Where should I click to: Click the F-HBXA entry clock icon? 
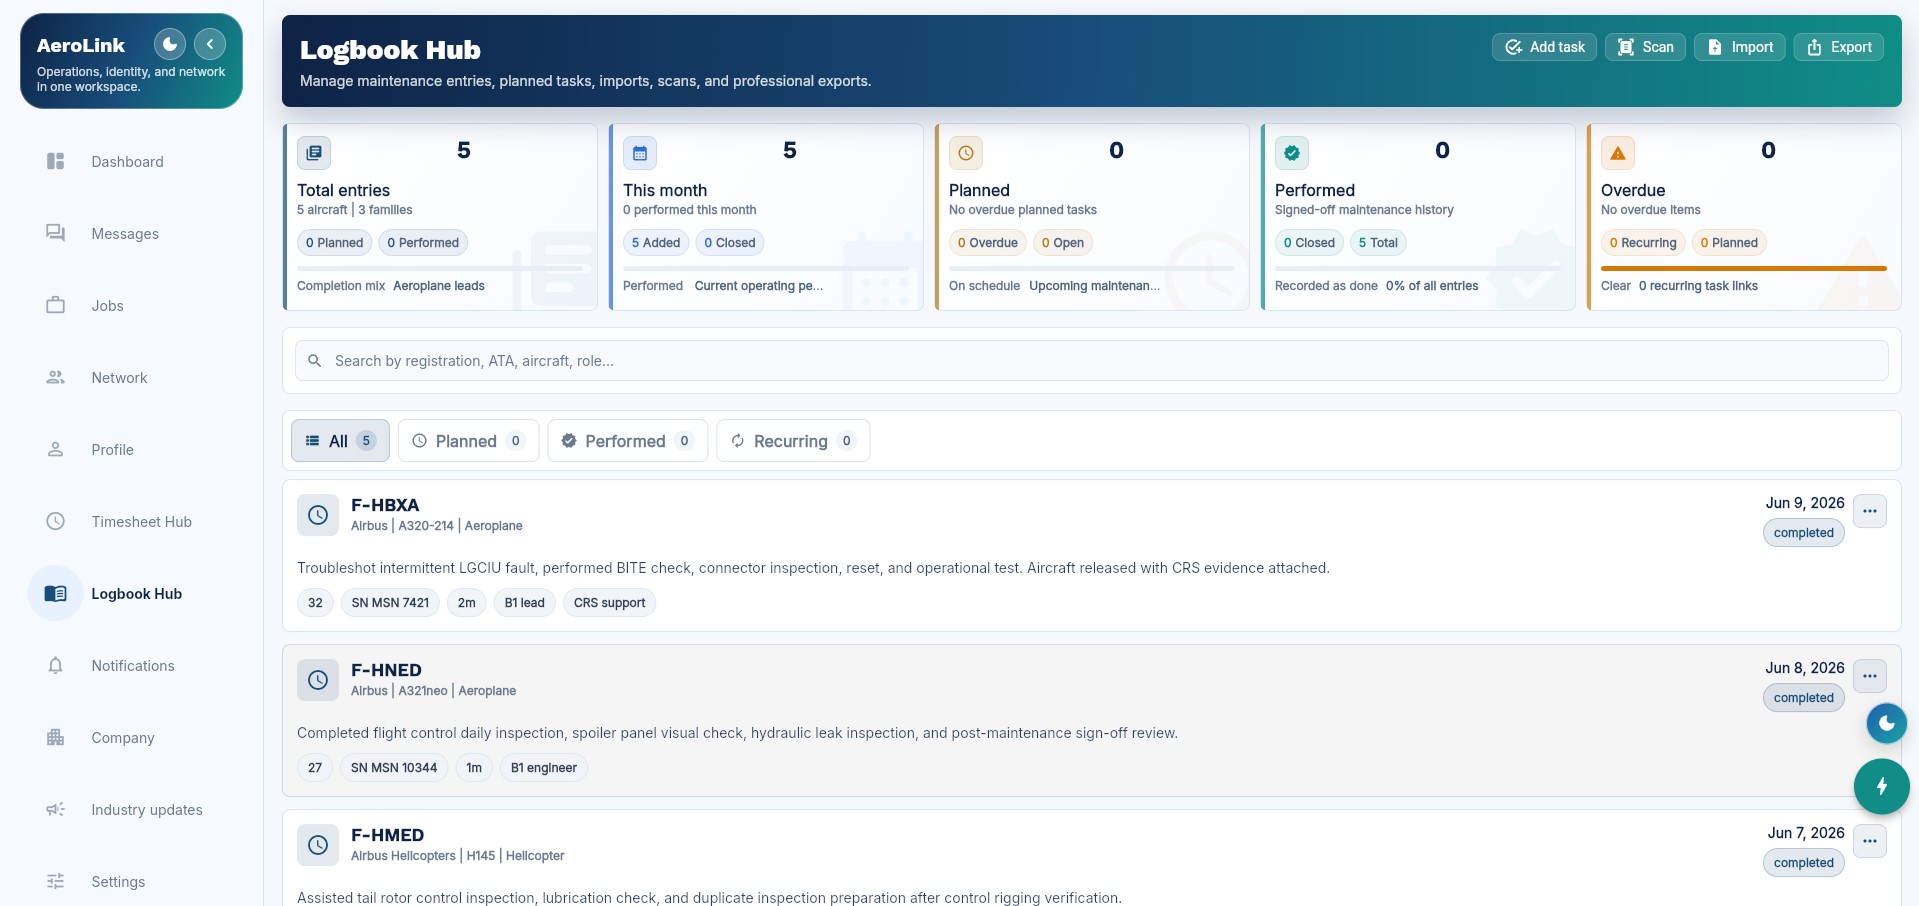click(318, 515)
